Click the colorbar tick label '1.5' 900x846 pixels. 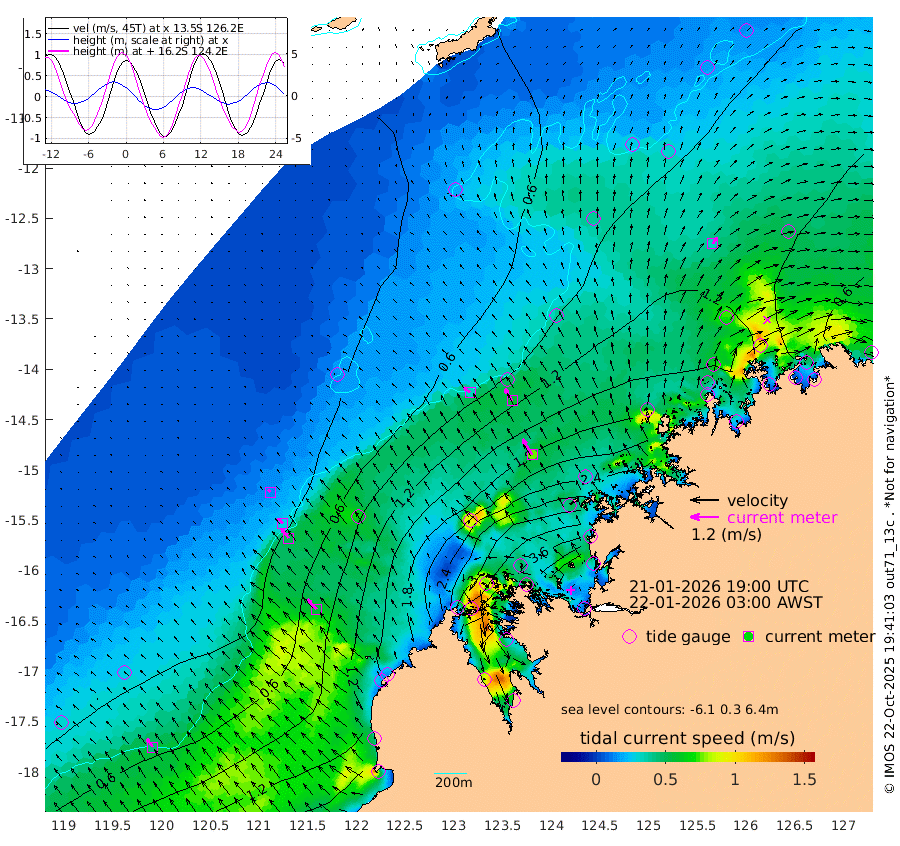[804, 779]
